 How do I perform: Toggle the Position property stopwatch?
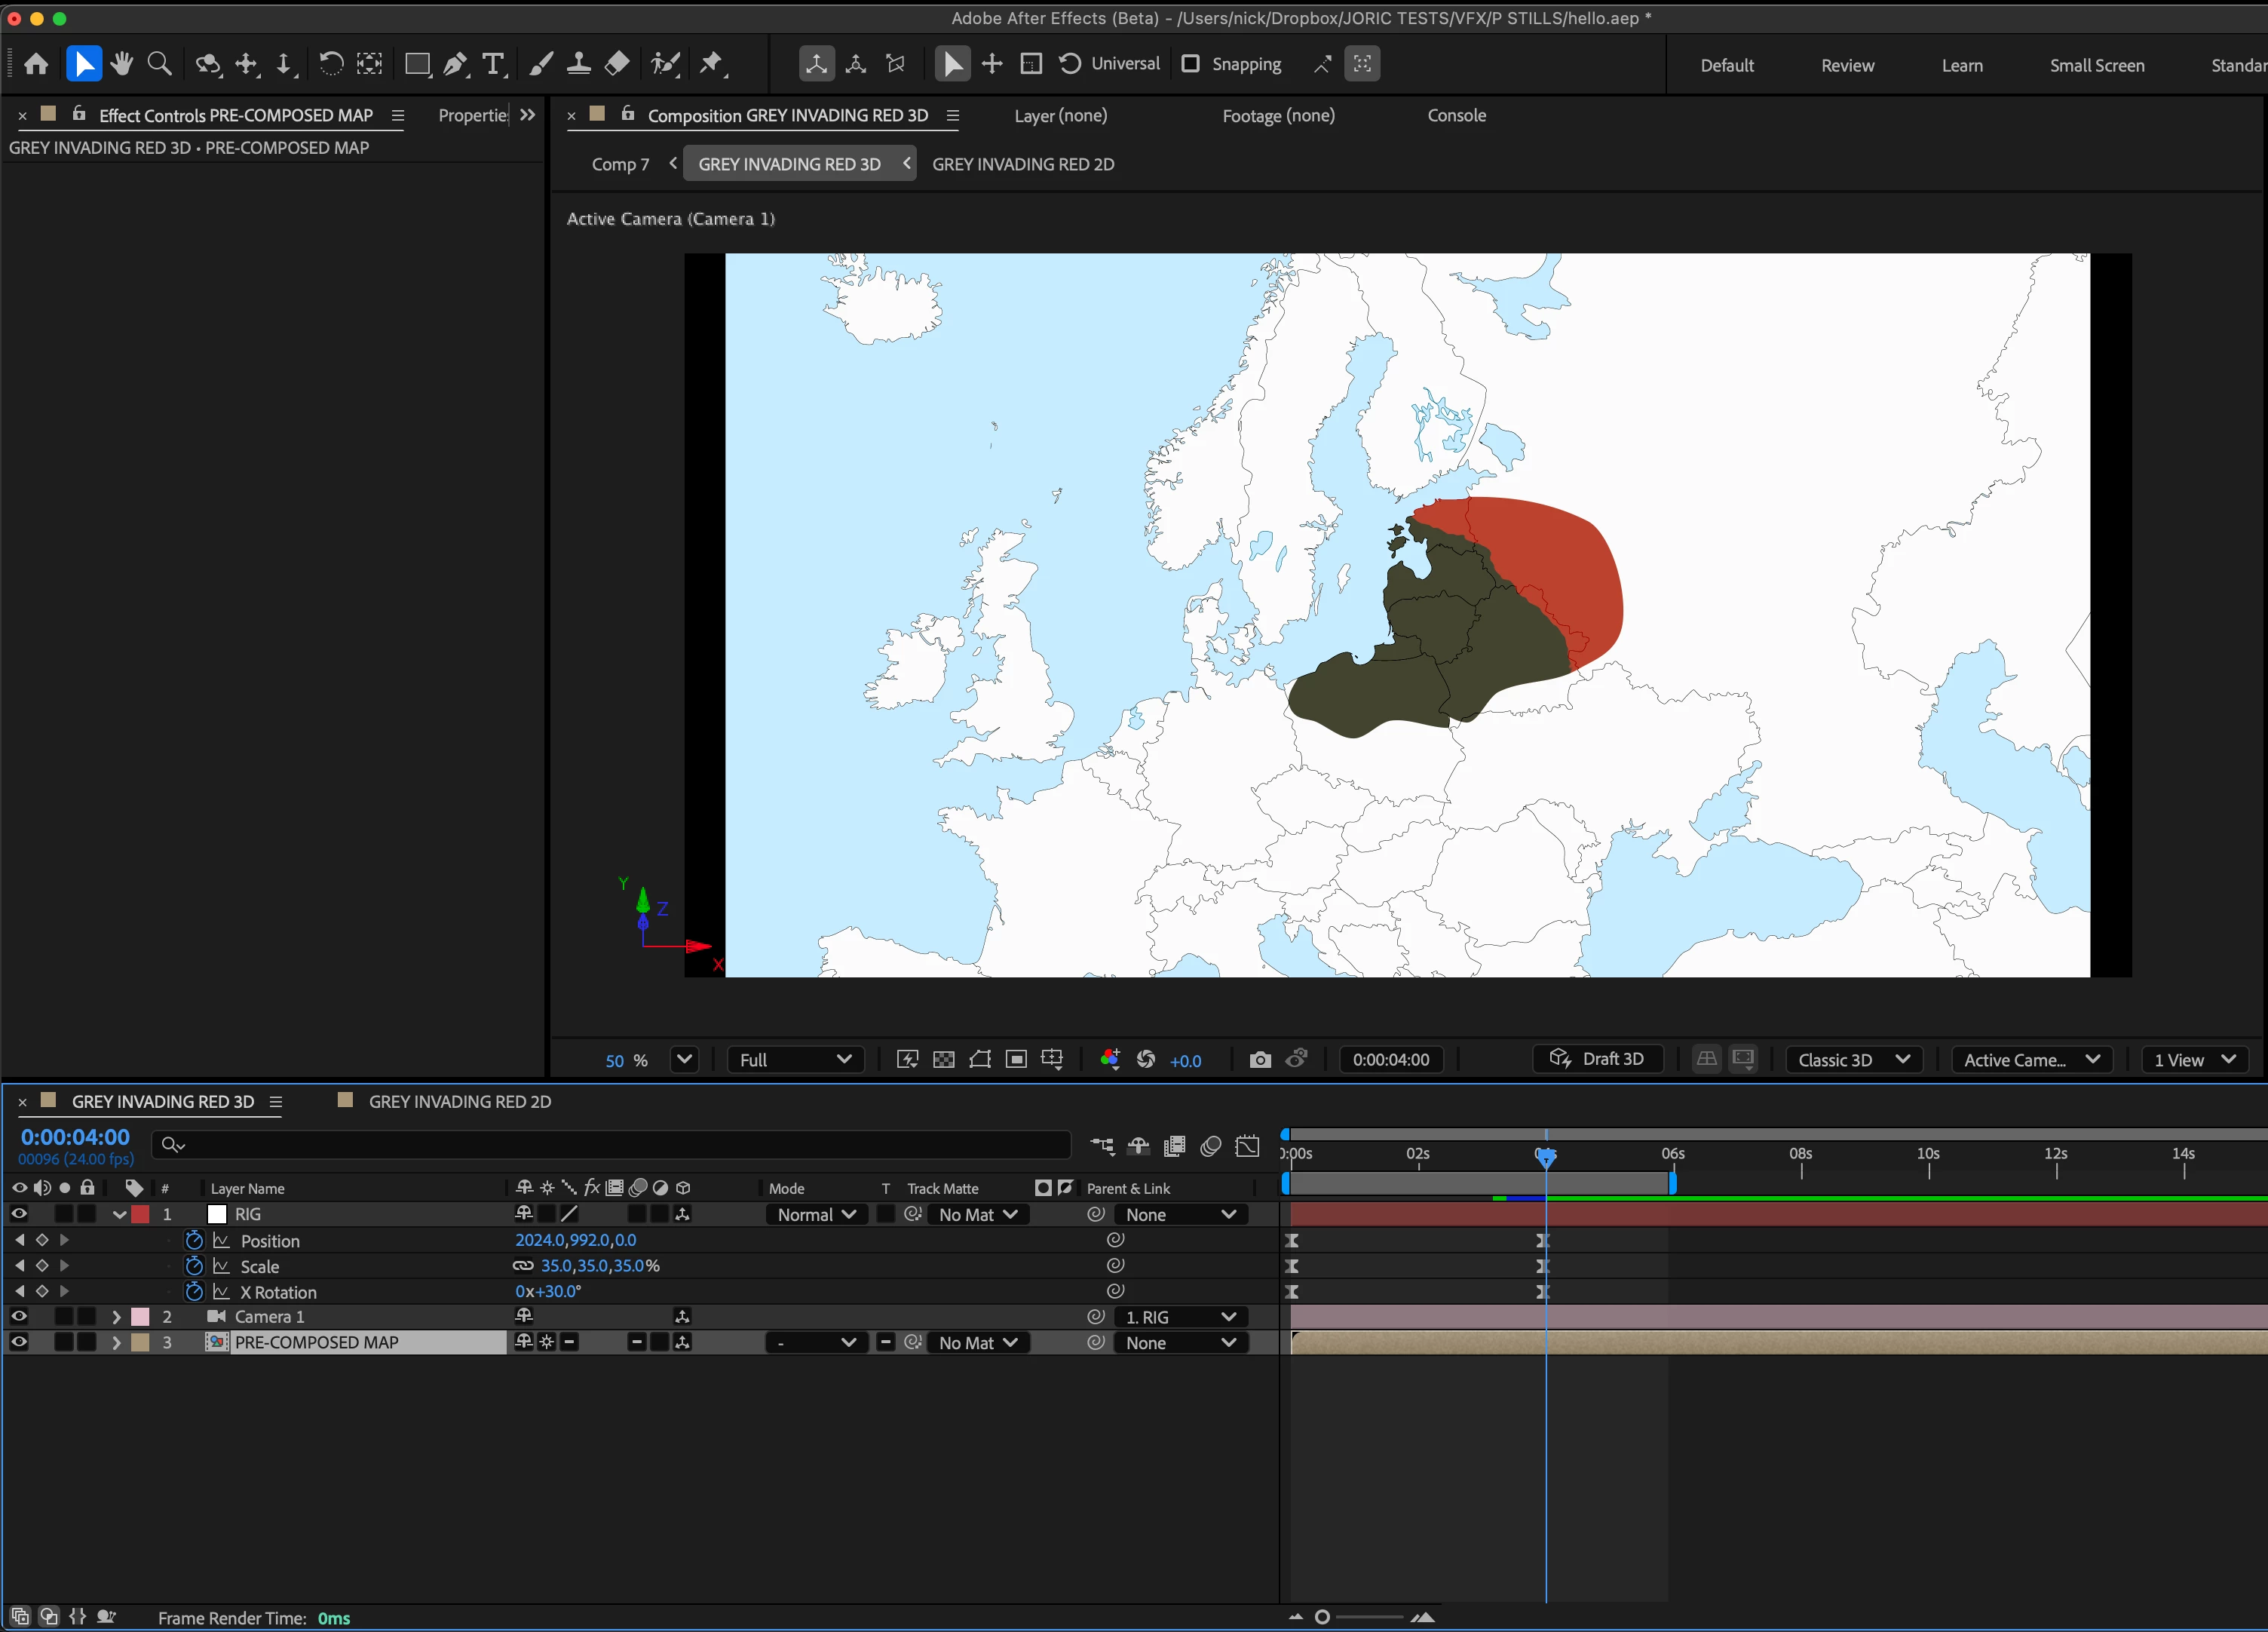click(x=194, y=1241)
